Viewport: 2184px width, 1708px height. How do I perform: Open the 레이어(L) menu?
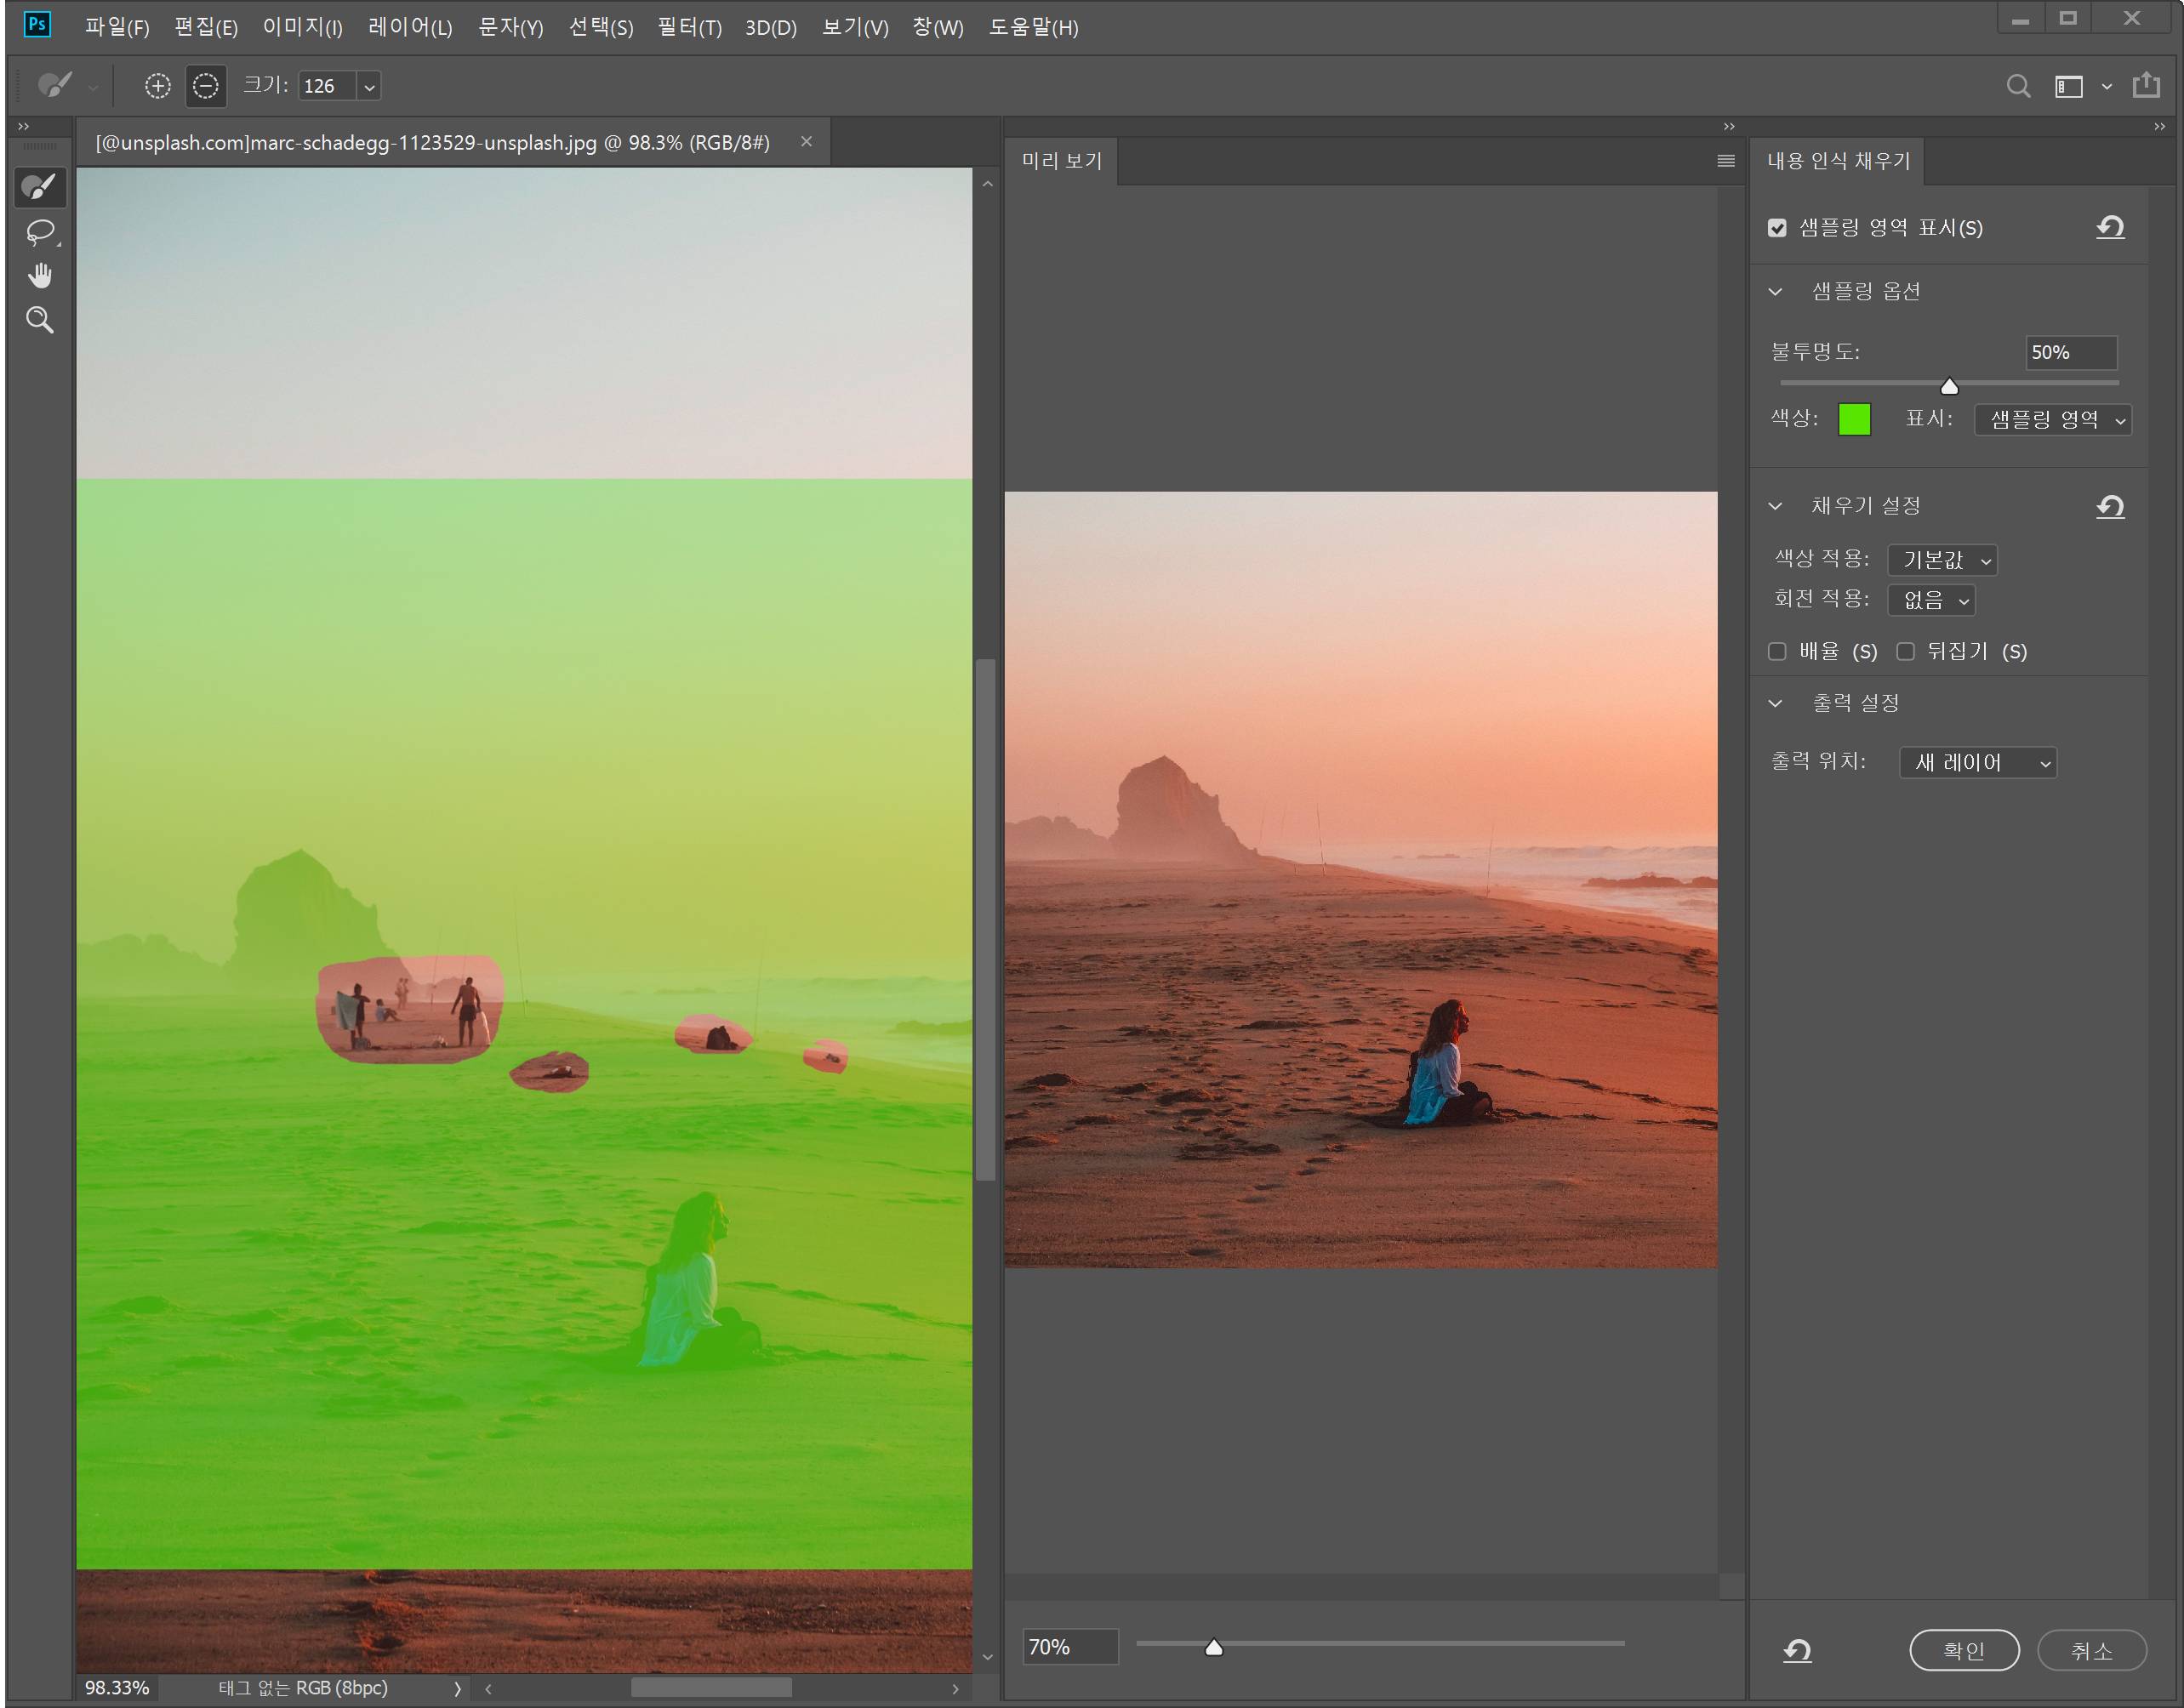[x=410, y=27]
